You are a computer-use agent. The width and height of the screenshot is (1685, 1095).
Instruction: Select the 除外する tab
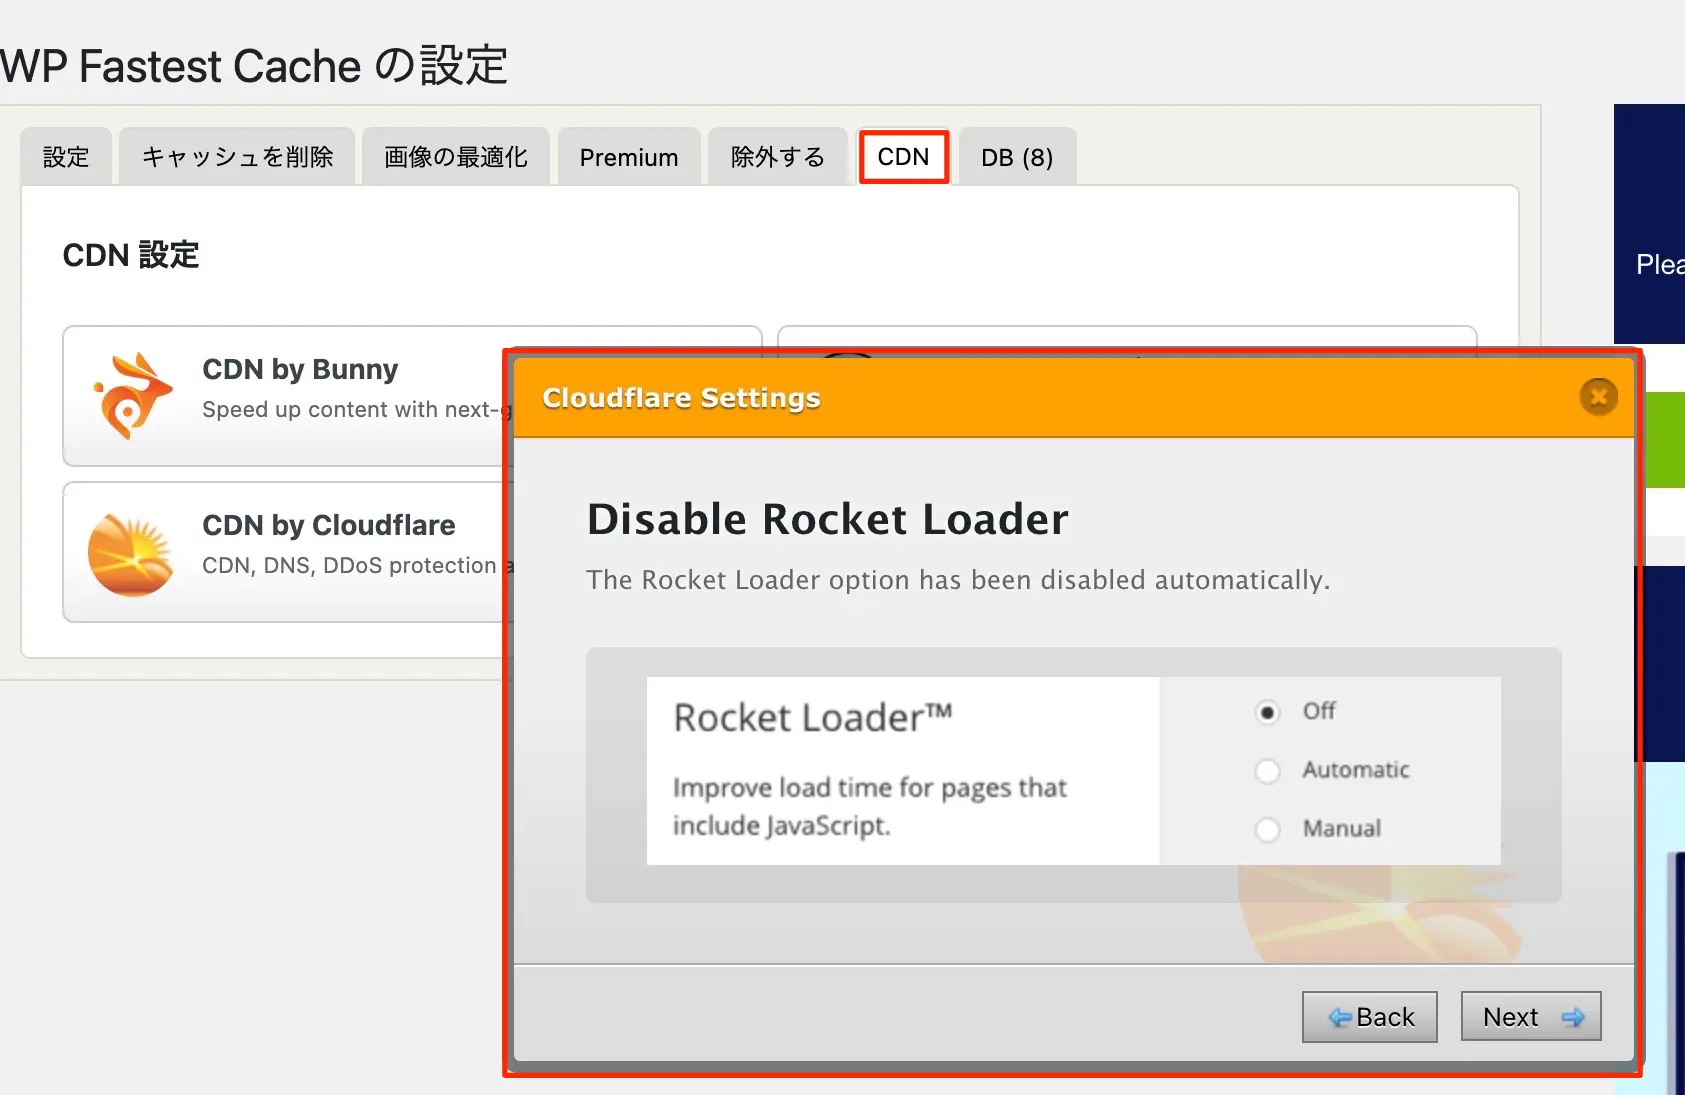click(778, 157)
